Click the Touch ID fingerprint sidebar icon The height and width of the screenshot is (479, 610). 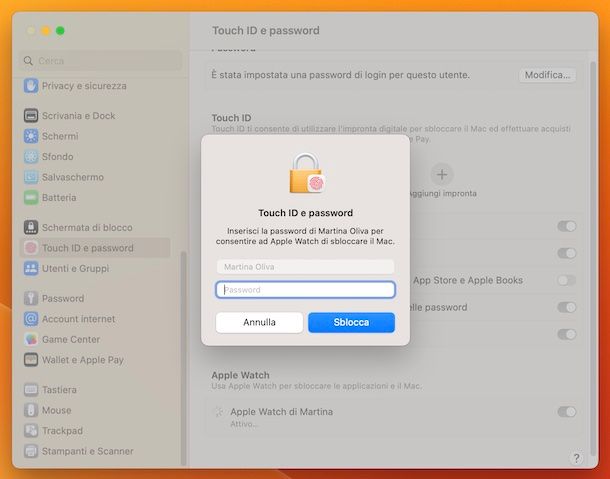click(x=31, y=248)
